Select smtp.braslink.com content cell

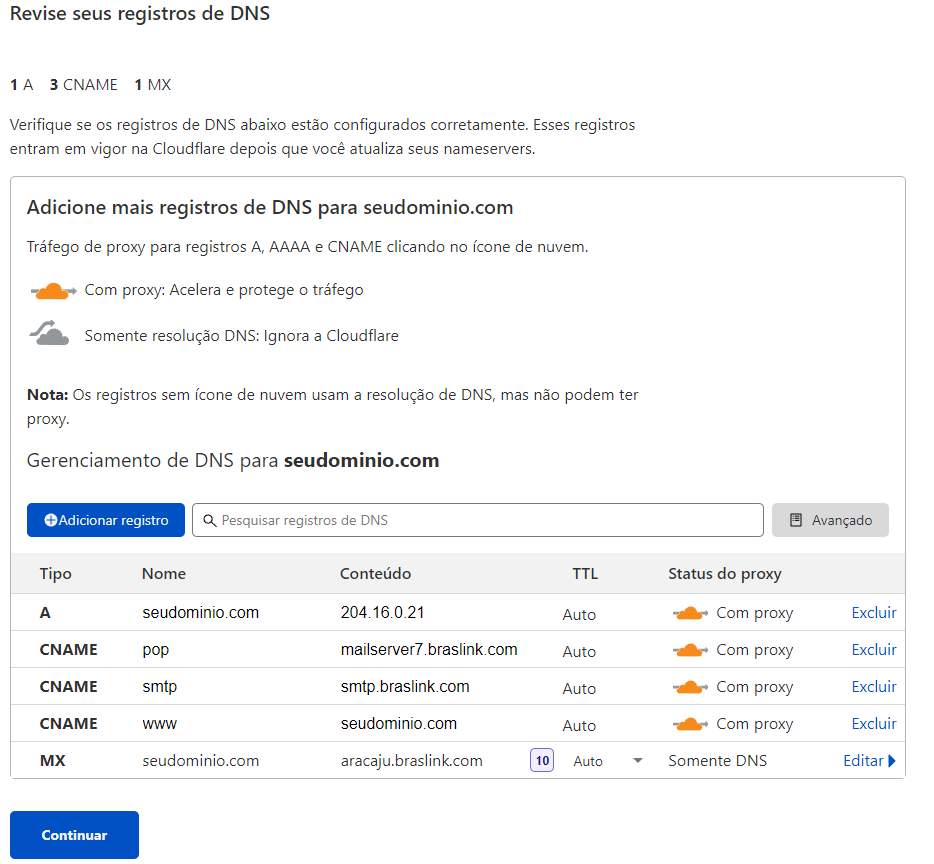click(405, 686)
